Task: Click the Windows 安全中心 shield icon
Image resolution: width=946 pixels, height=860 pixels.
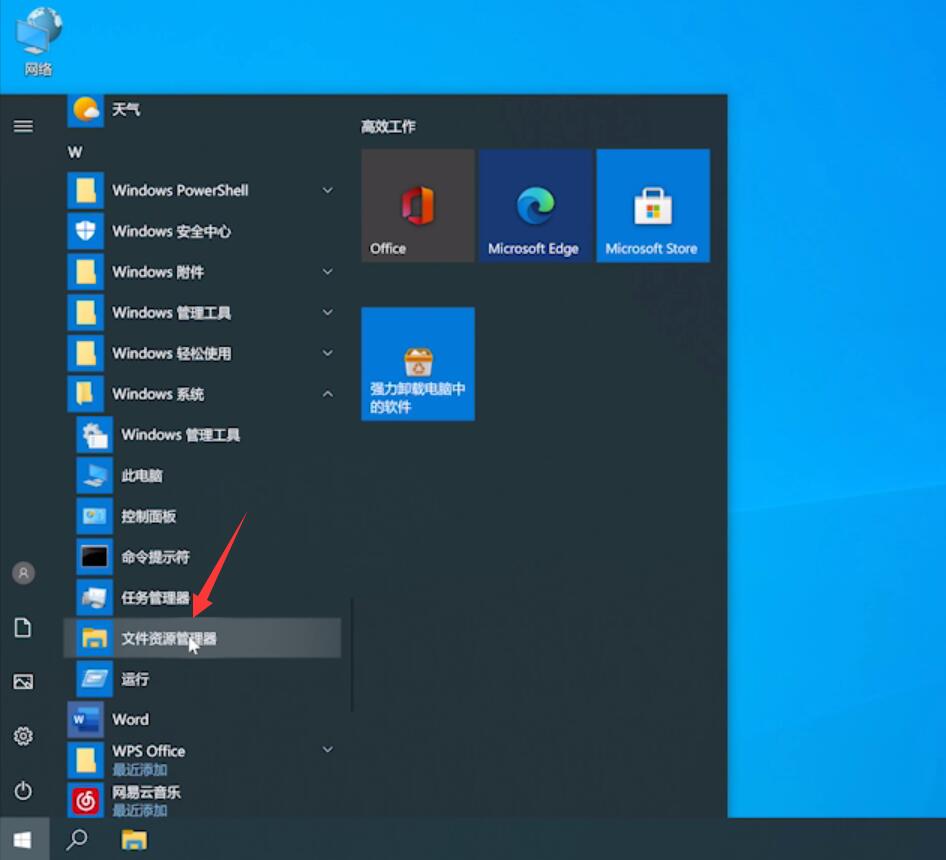Action: (85, 231)
